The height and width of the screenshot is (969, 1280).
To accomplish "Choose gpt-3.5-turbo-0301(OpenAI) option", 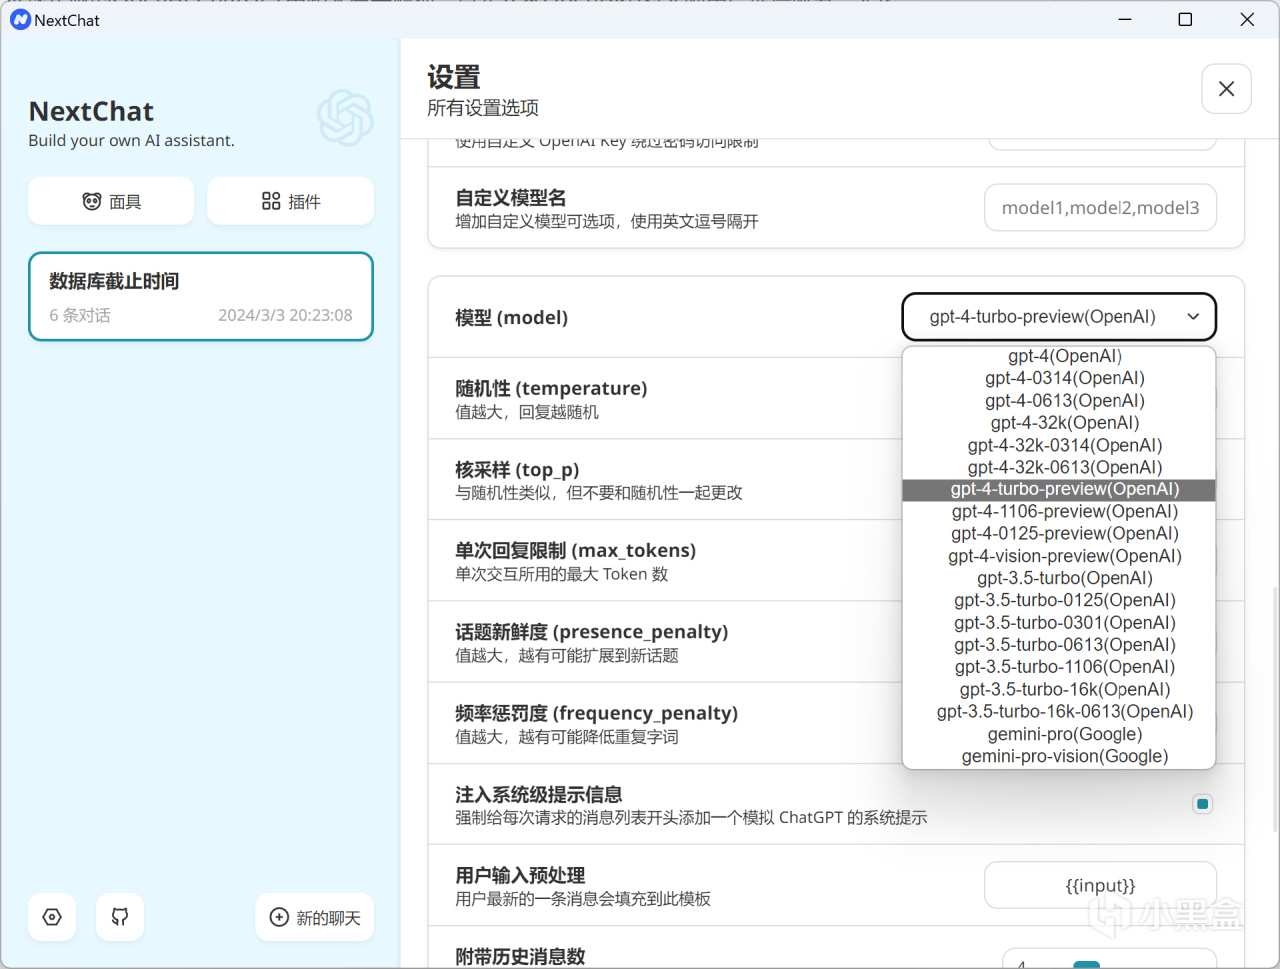I will click(1059, 622).
